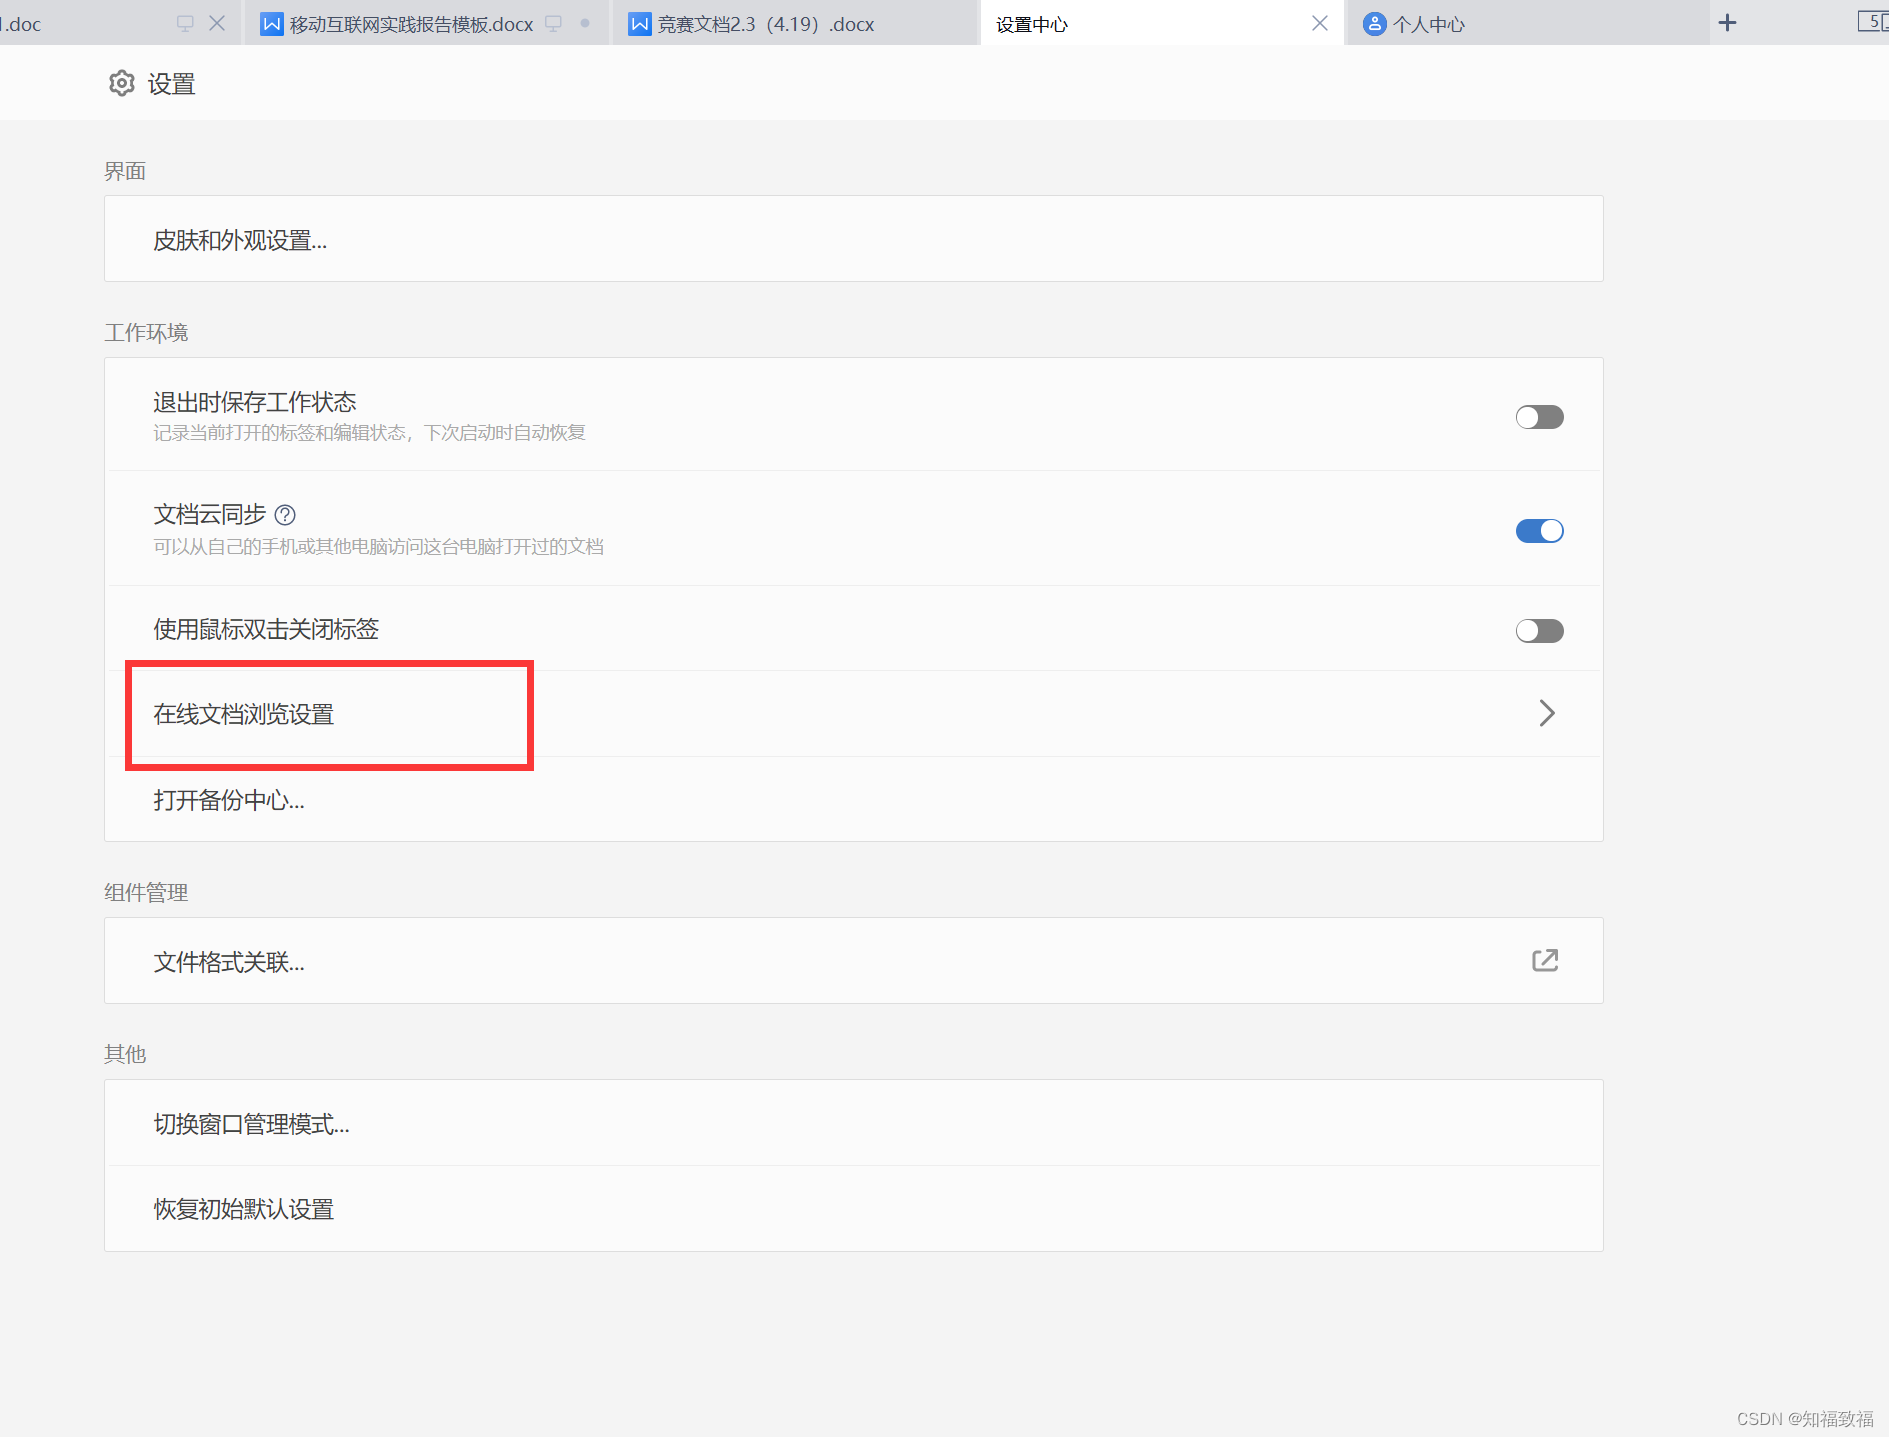
Task: Switch to 移动互联网实践报告模板.docx tab
Action: 426,24
